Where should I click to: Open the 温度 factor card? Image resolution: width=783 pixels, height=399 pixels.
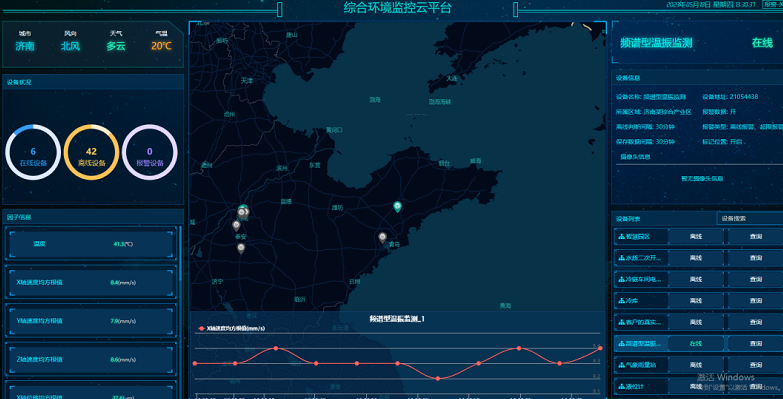click(x=91, y=244)
